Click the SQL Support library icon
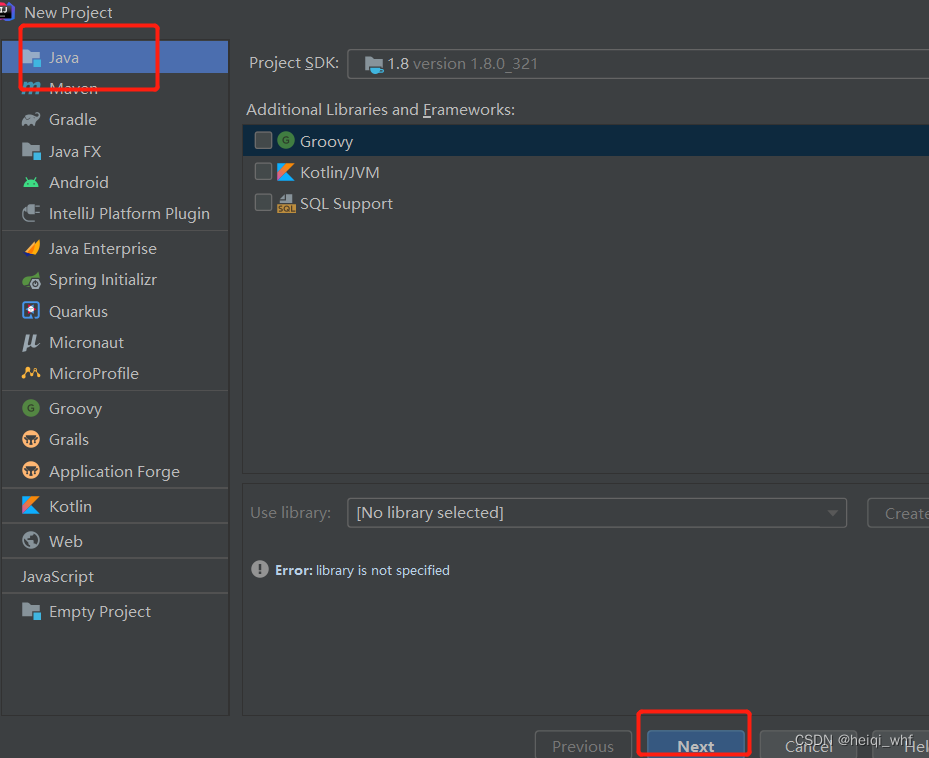Screen dimensions: 929x758 286,203
